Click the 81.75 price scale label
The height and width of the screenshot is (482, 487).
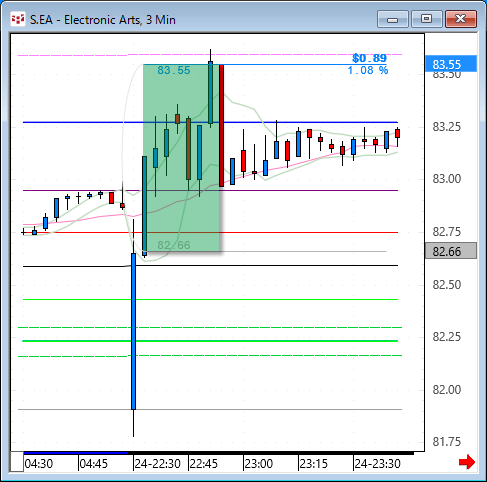(447, 442)
